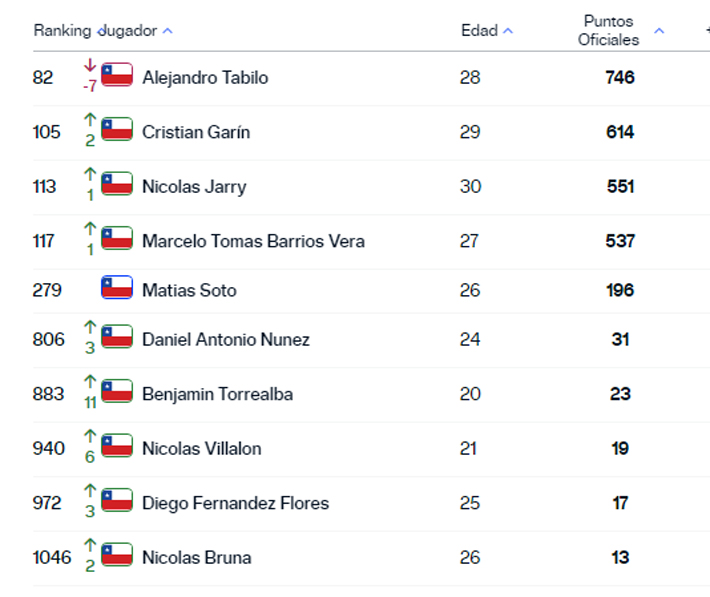The image size is (710, 597).
Task: Click the Ranking column header
Action: point(61,31)
